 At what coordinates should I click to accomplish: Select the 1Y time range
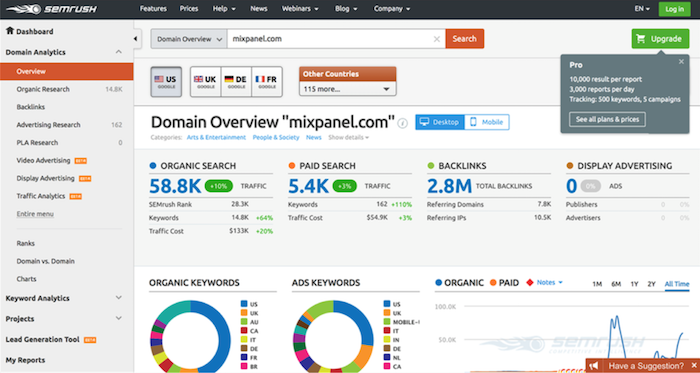point(634,284)
